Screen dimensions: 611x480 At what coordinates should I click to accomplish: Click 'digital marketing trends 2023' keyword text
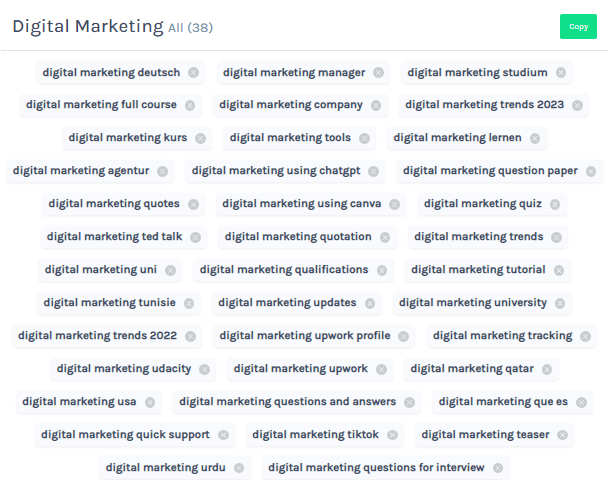point(484,105)
